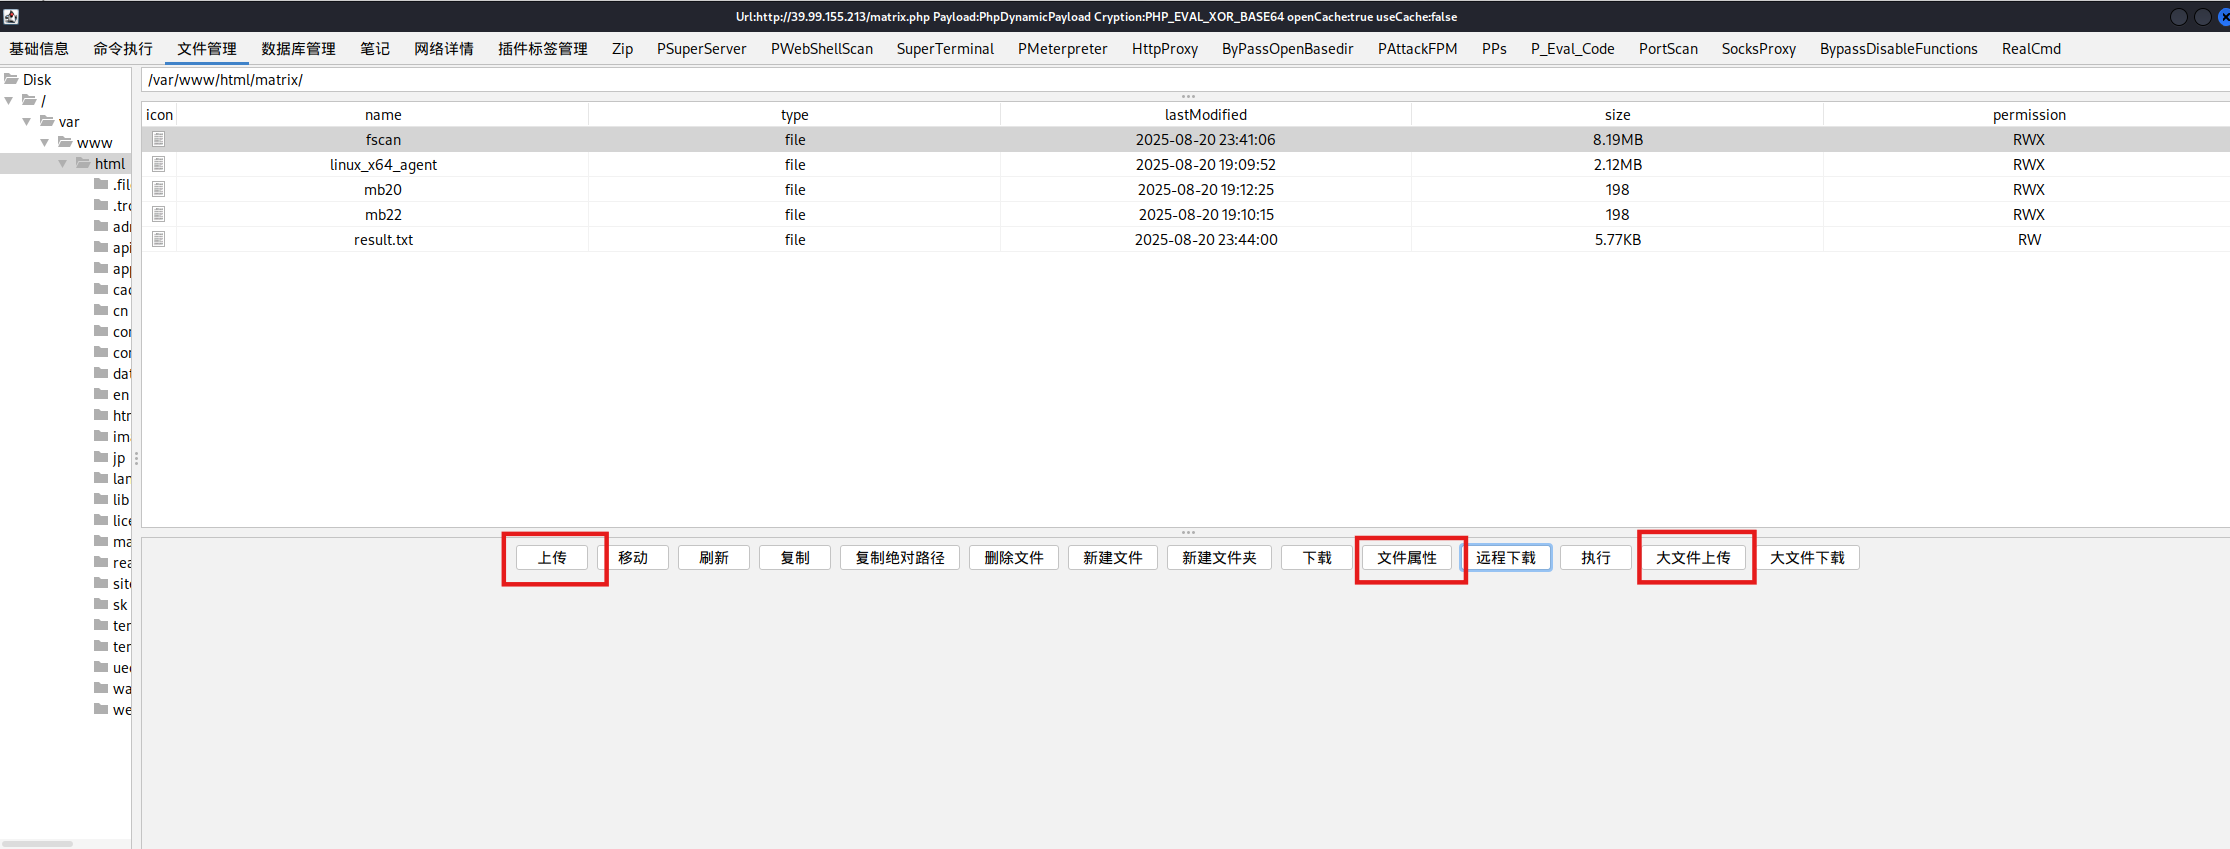This screenshot has height=849, width=2230.
Task: Click the folder icon beside jp
Action: 101,457
